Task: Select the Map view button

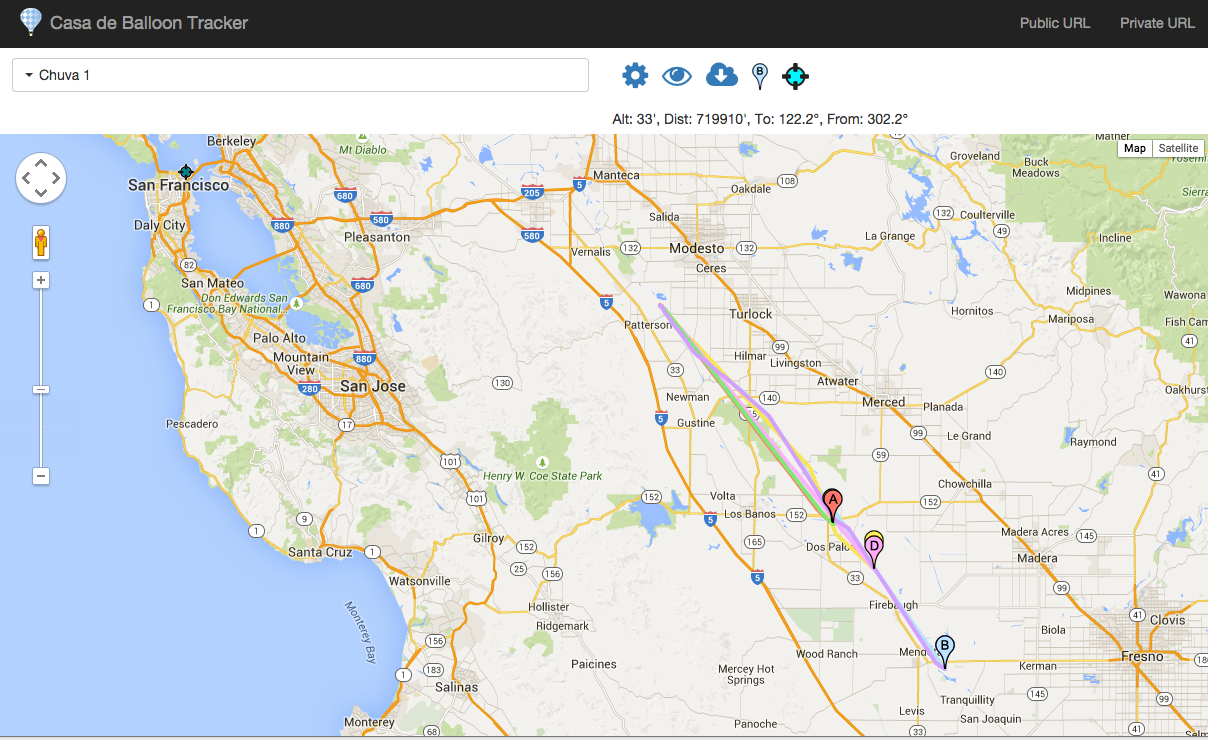Action: coord(1135,148)
